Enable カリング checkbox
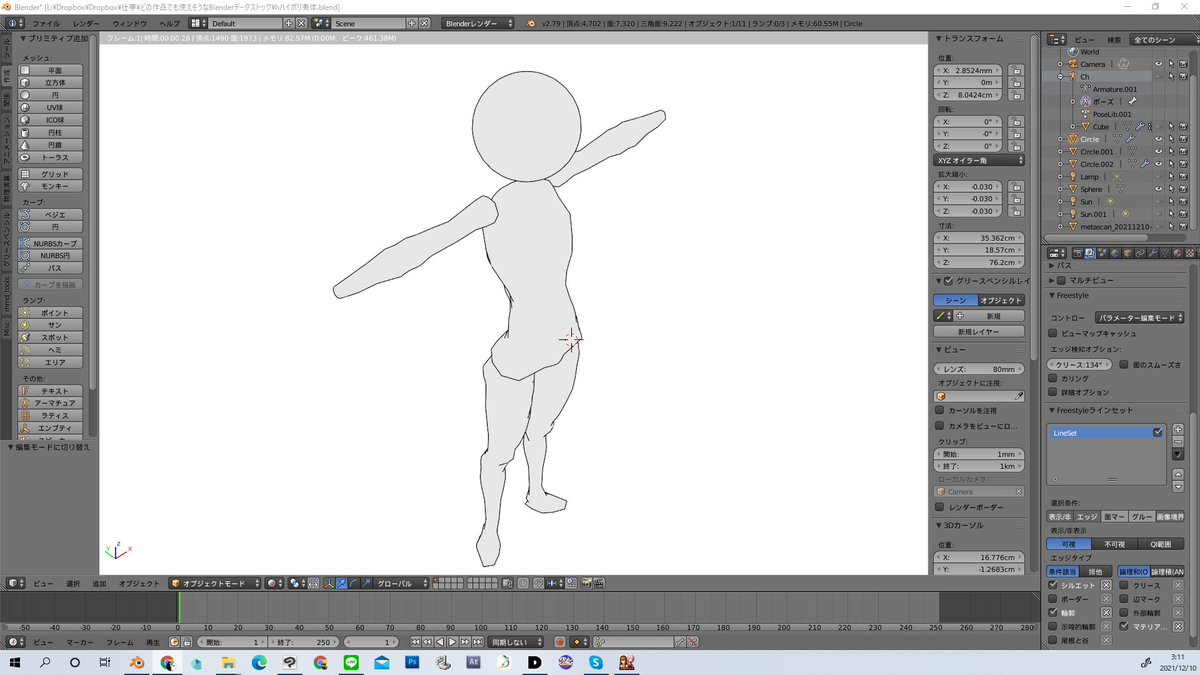Viewport: 1200px width, 675px height. [x=1053, y=379]
